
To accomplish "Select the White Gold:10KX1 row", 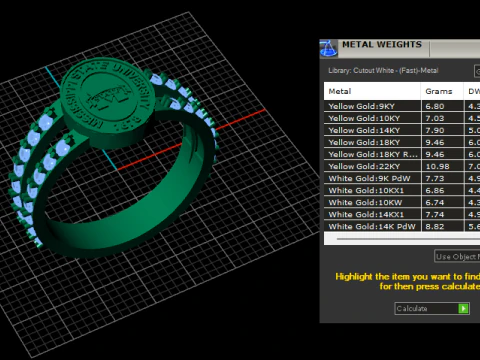I will tap(402, 190).
